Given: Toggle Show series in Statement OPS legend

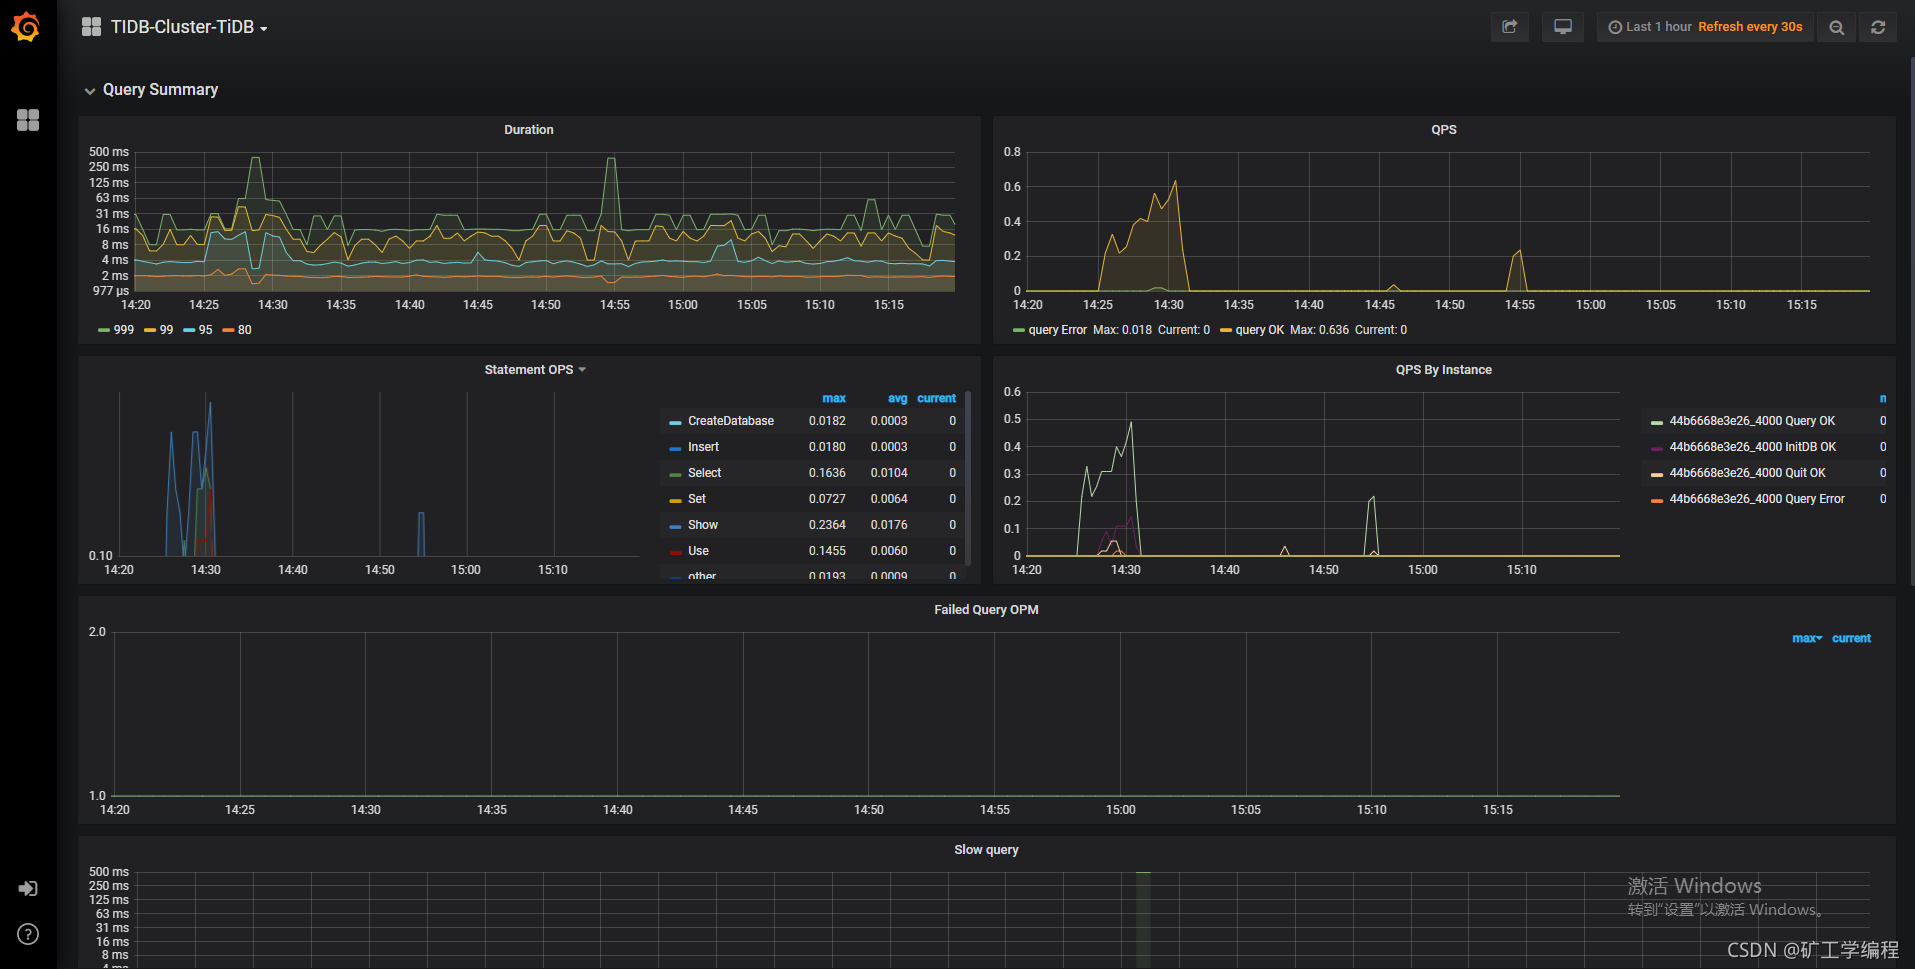Looking at the screenshot, I should [703, 525].
